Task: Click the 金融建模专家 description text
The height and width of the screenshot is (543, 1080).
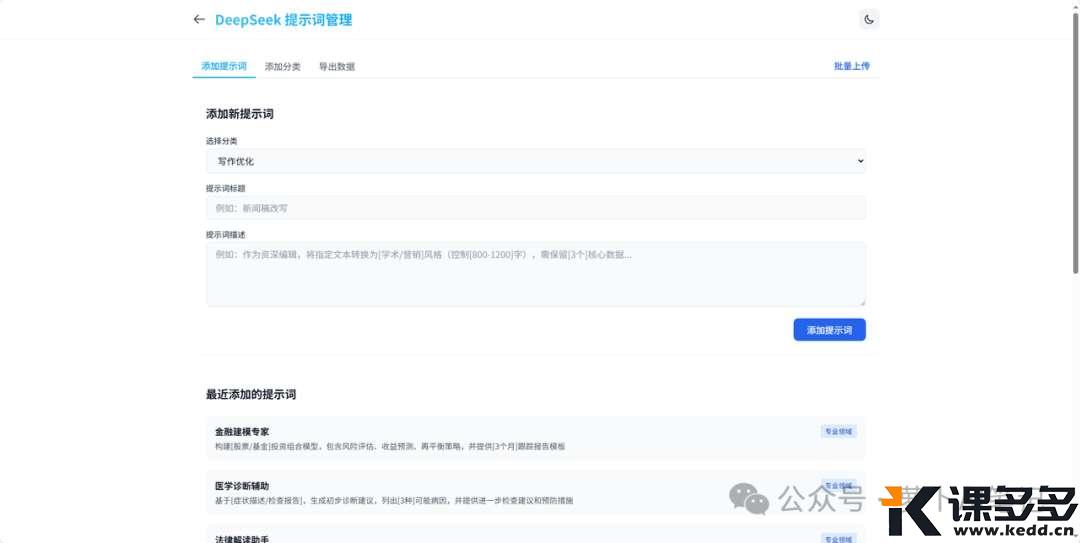Action: pyautogui.click(x=390, y=447)
